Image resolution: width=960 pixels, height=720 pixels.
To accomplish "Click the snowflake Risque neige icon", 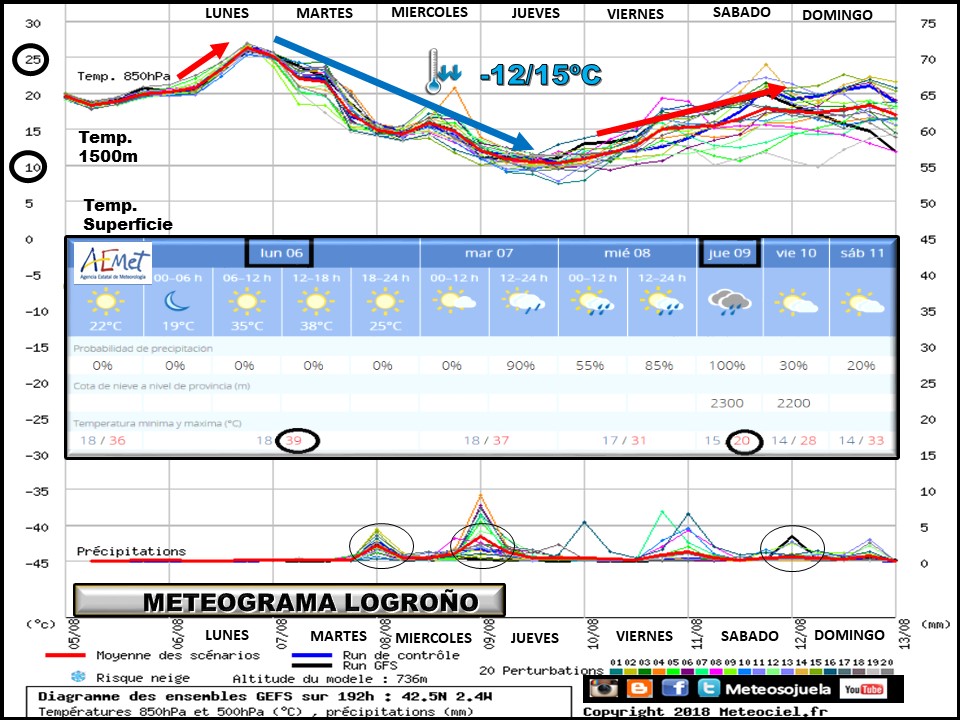I will (x=78, y=677).
